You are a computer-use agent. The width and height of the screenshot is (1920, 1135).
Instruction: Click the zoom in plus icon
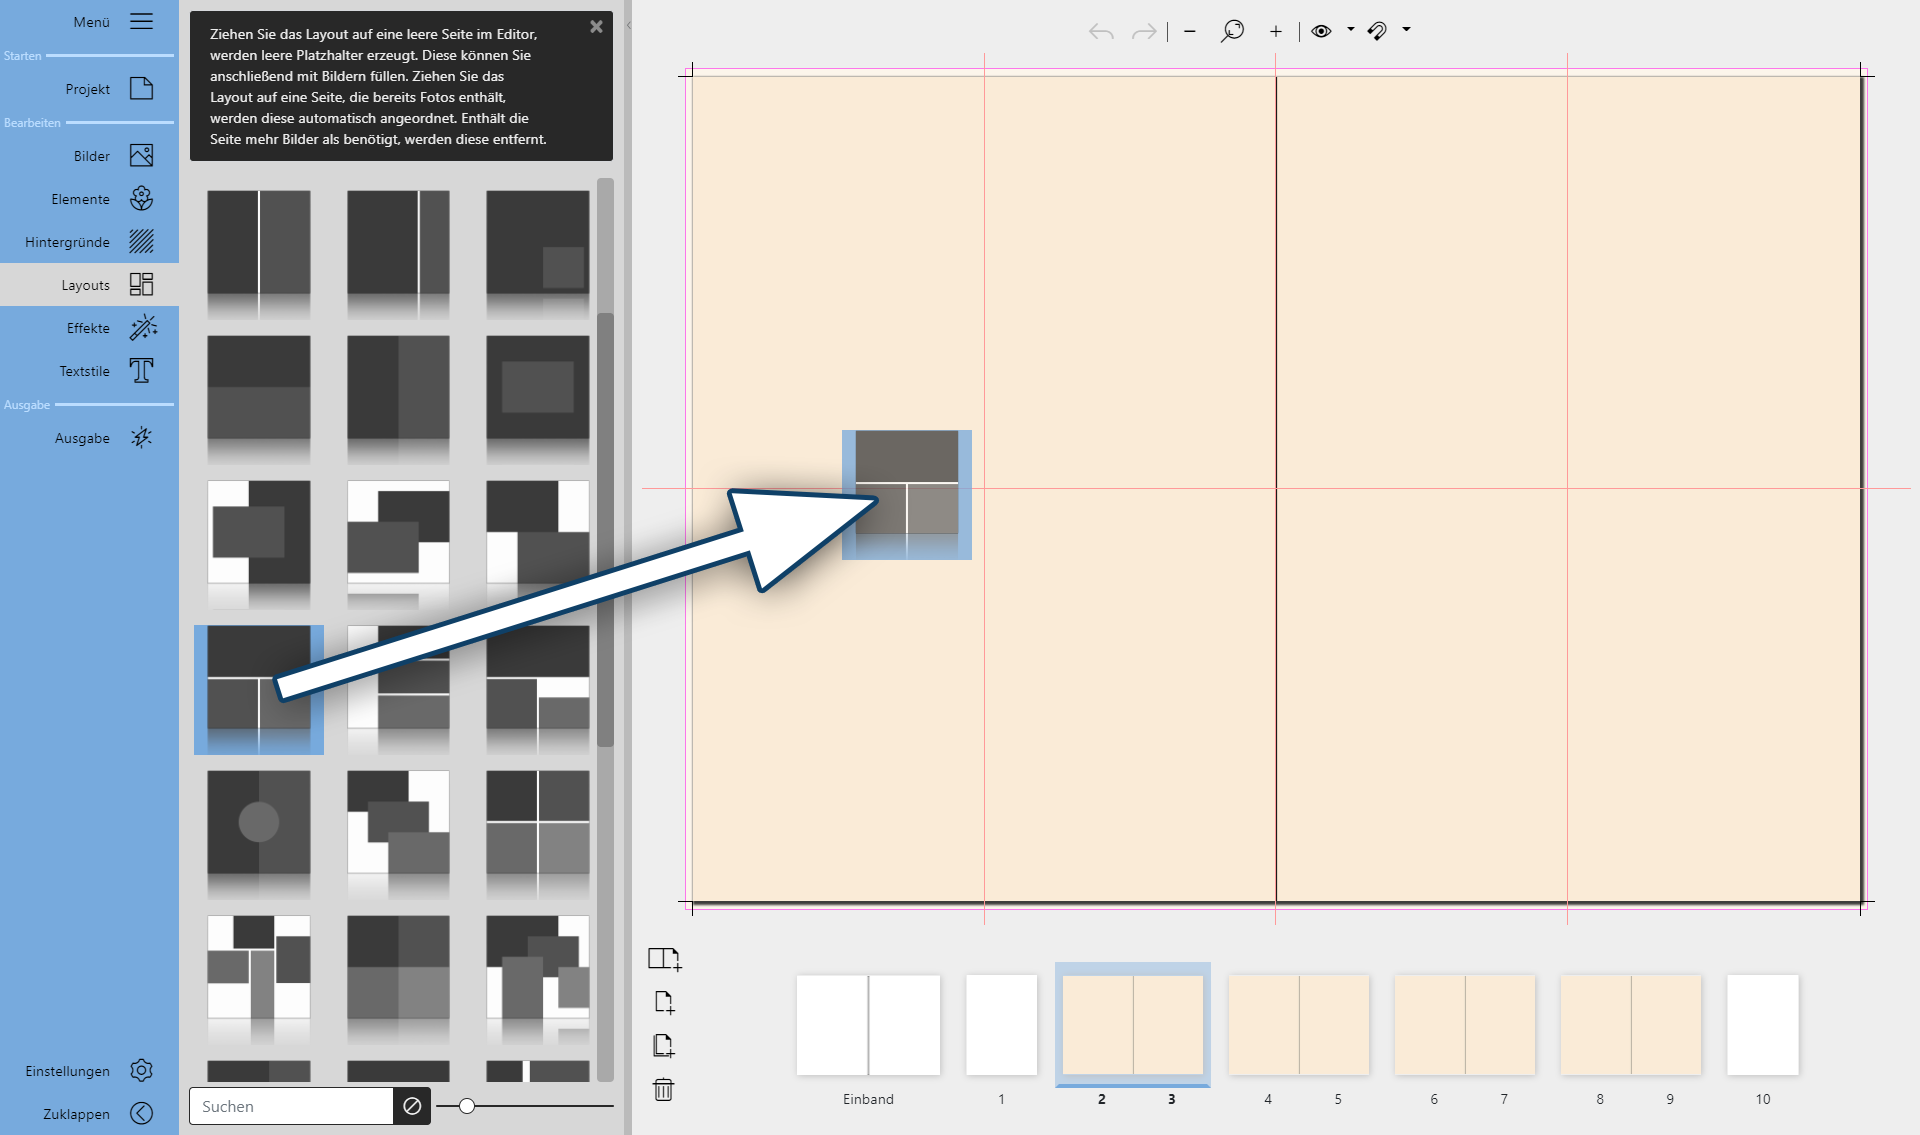coord(1276,31)
